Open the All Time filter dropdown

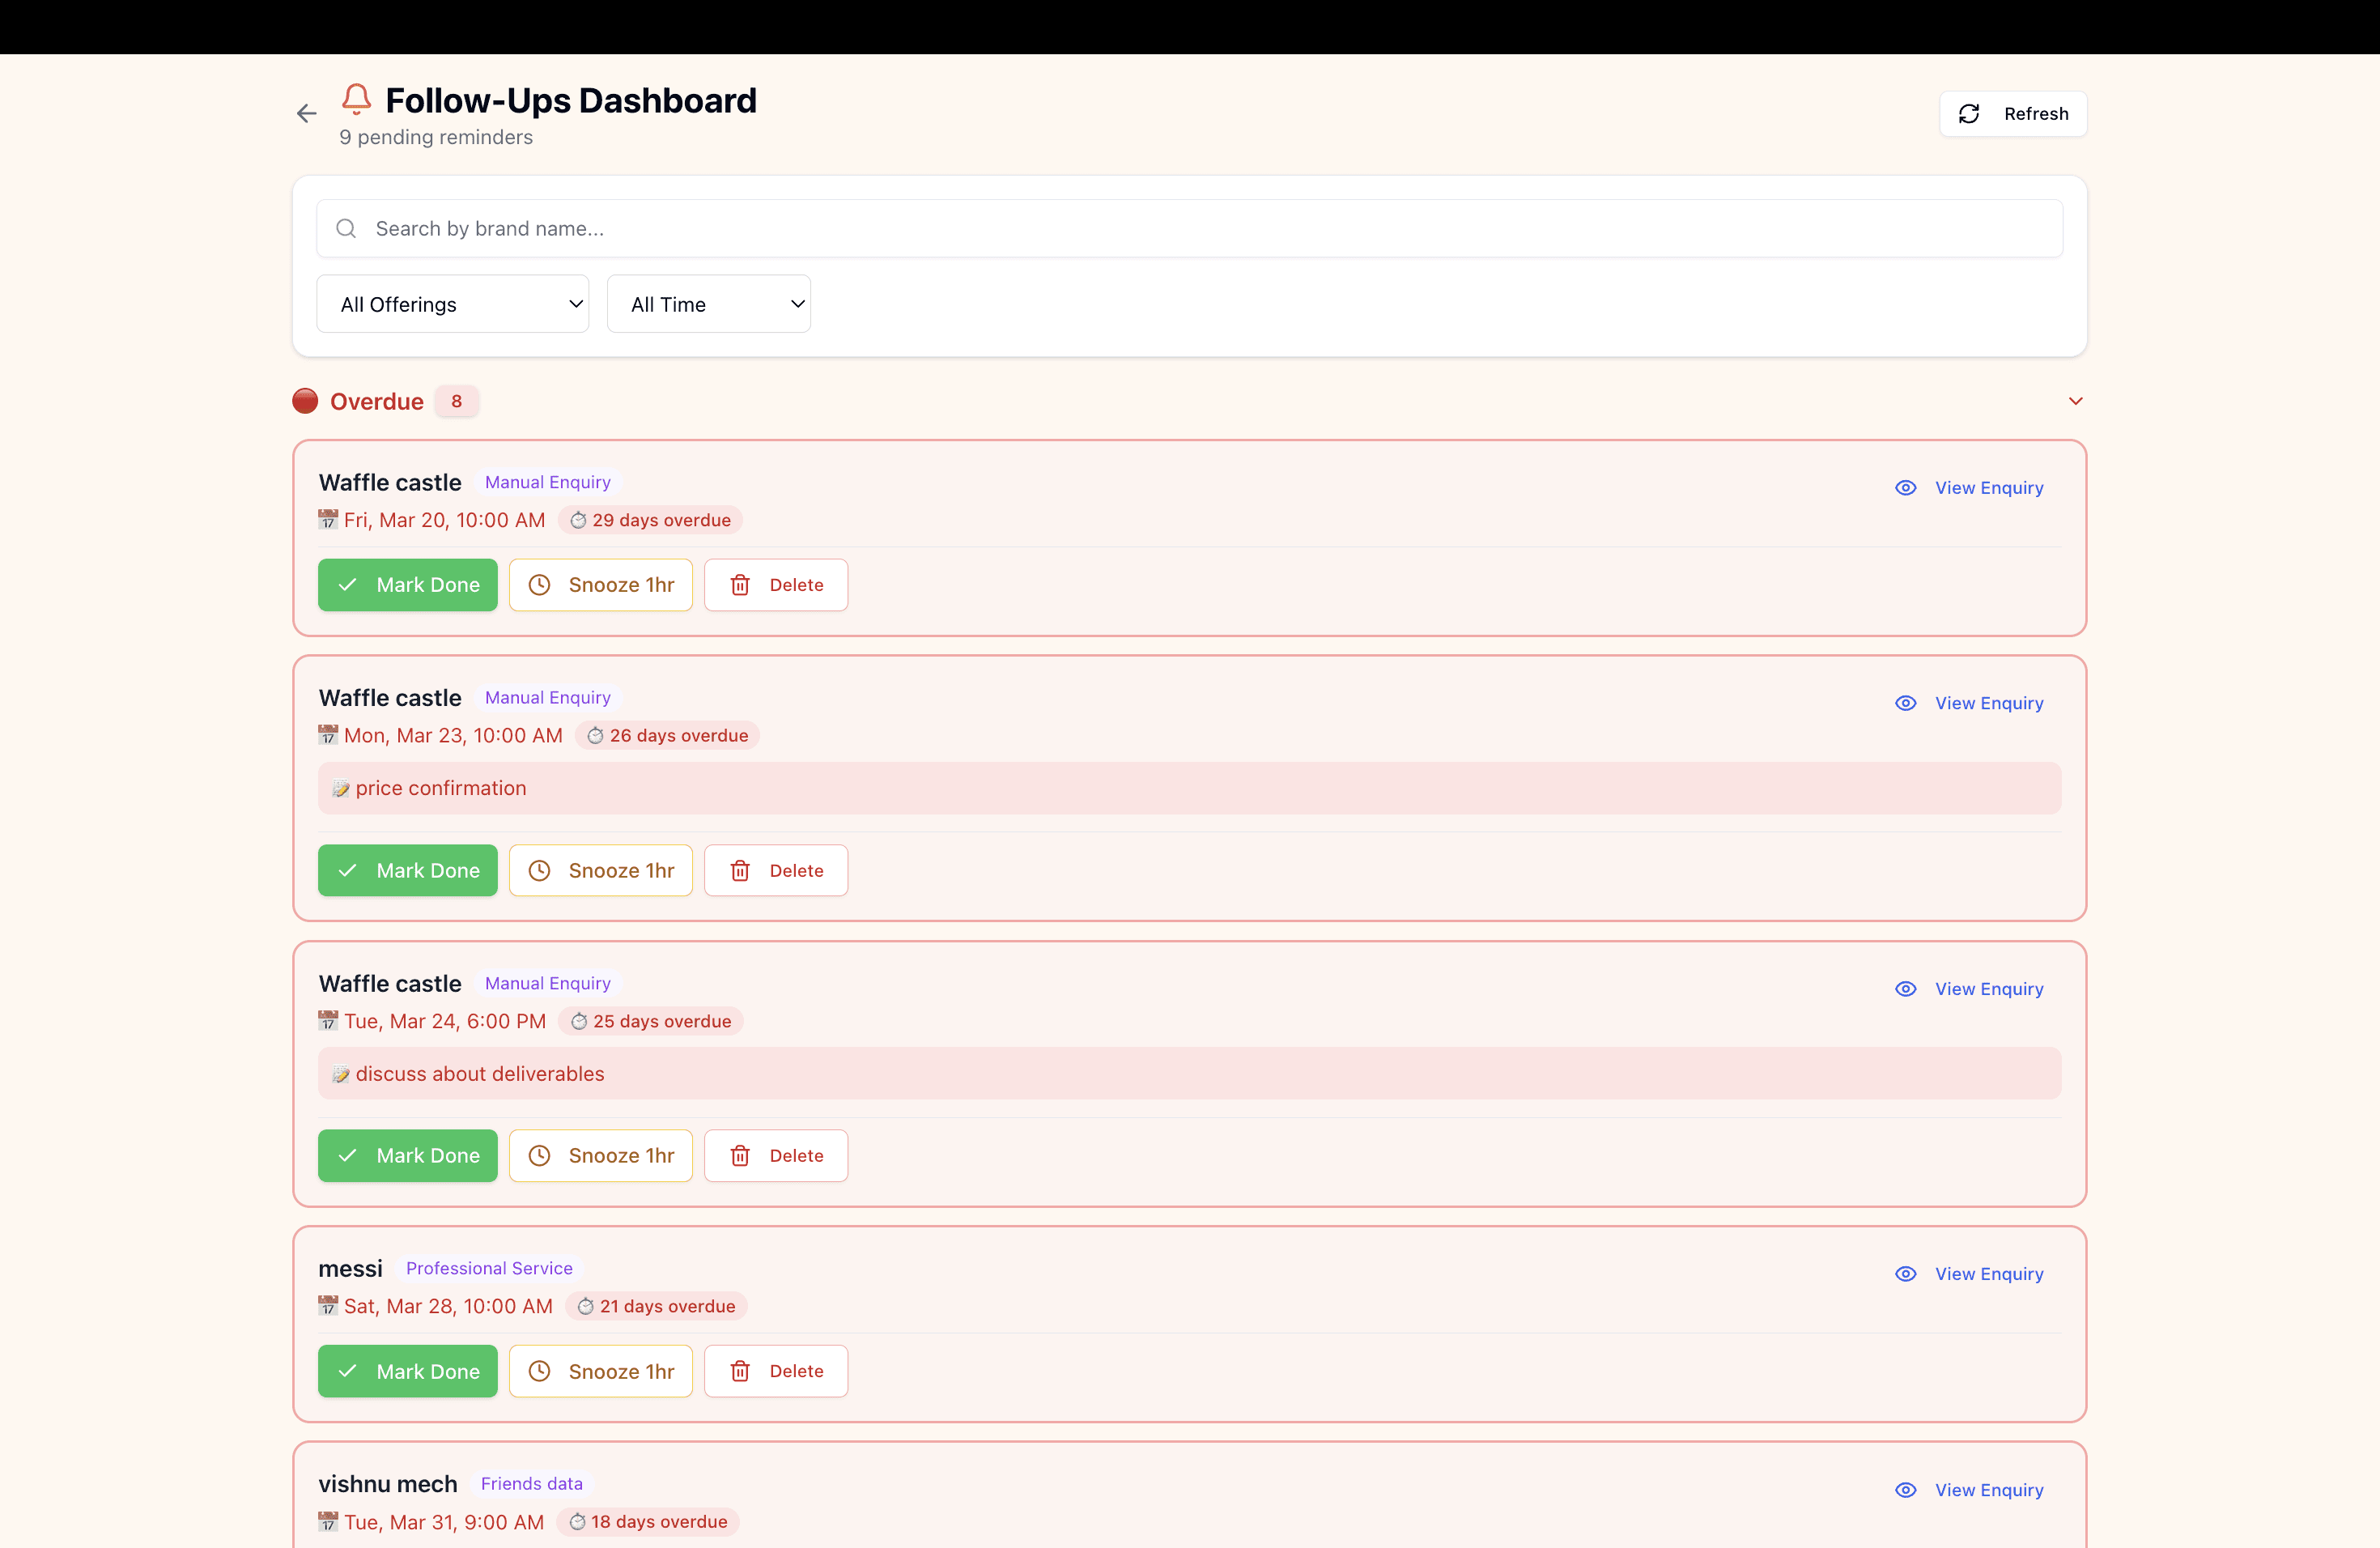click(x=708, y=304)
